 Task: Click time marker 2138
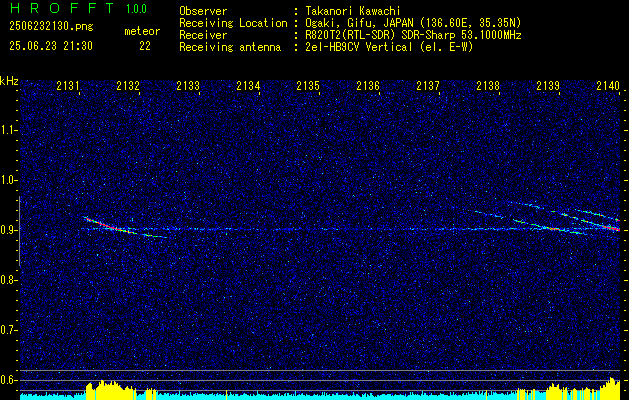pos(488,86)
